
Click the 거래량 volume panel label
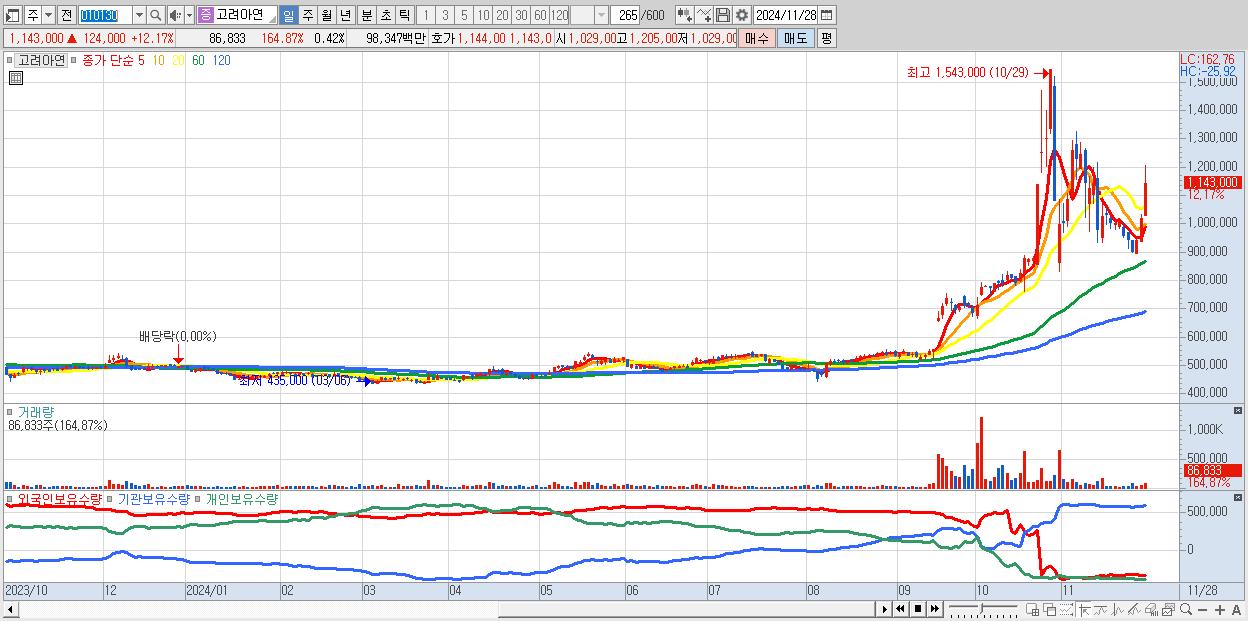(35, 411)
